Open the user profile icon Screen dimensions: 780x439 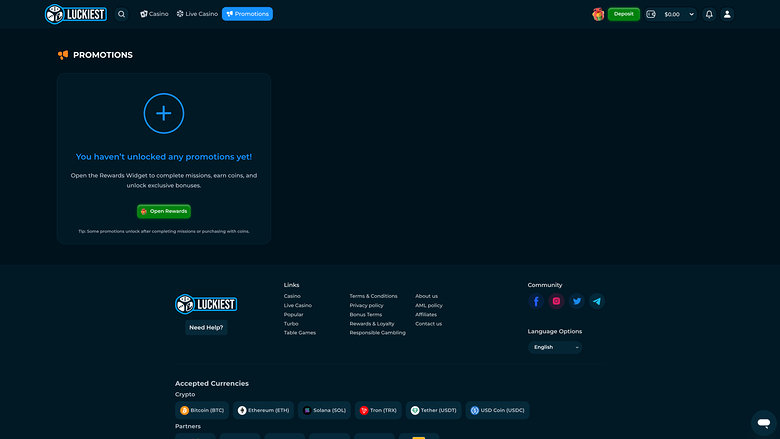click(727, 14)
